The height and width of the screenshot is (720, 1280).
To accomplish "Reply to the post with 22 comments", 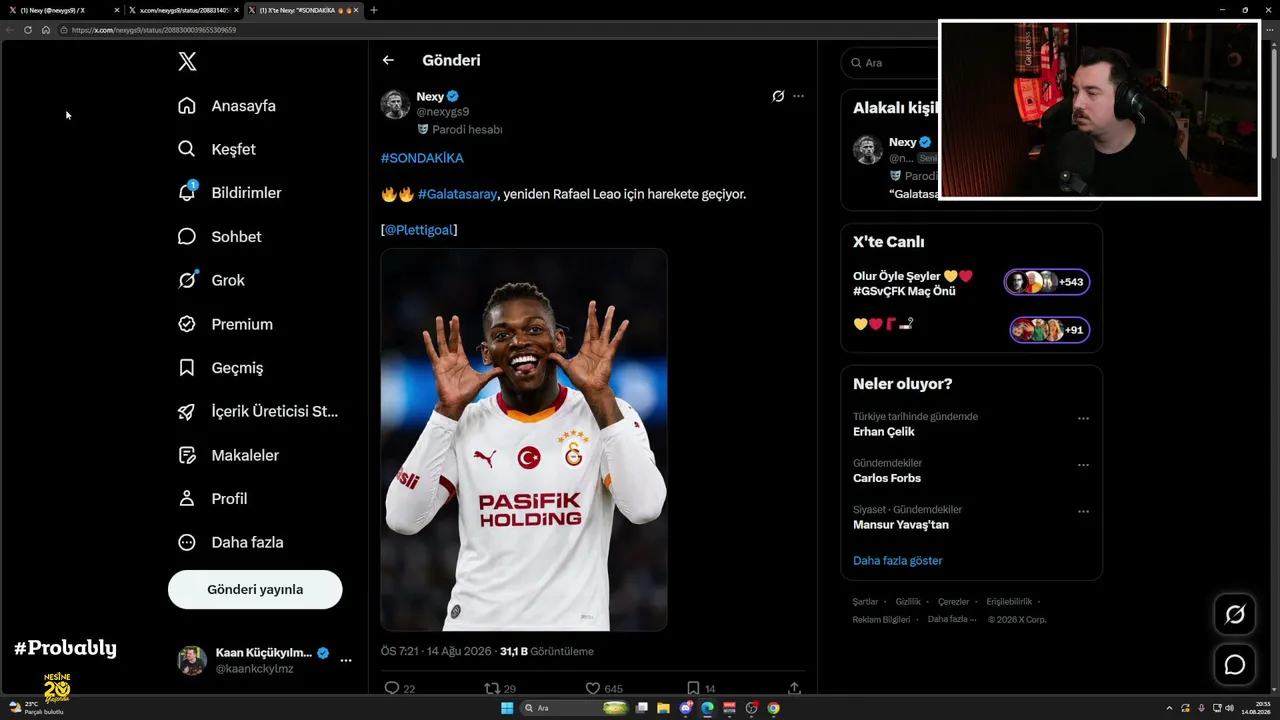I will click(392, 688).
